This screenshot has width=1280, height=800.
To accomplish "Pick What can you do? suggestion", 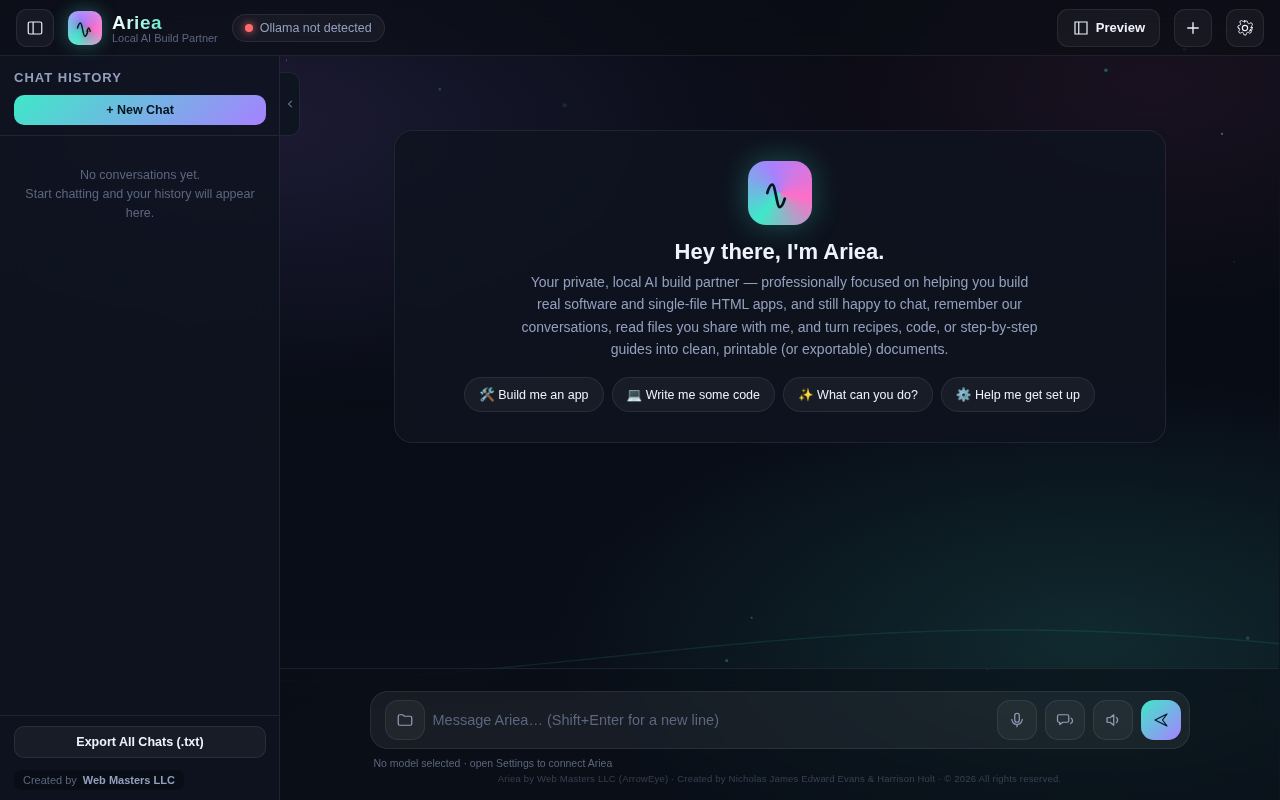I will pos(858,395).
